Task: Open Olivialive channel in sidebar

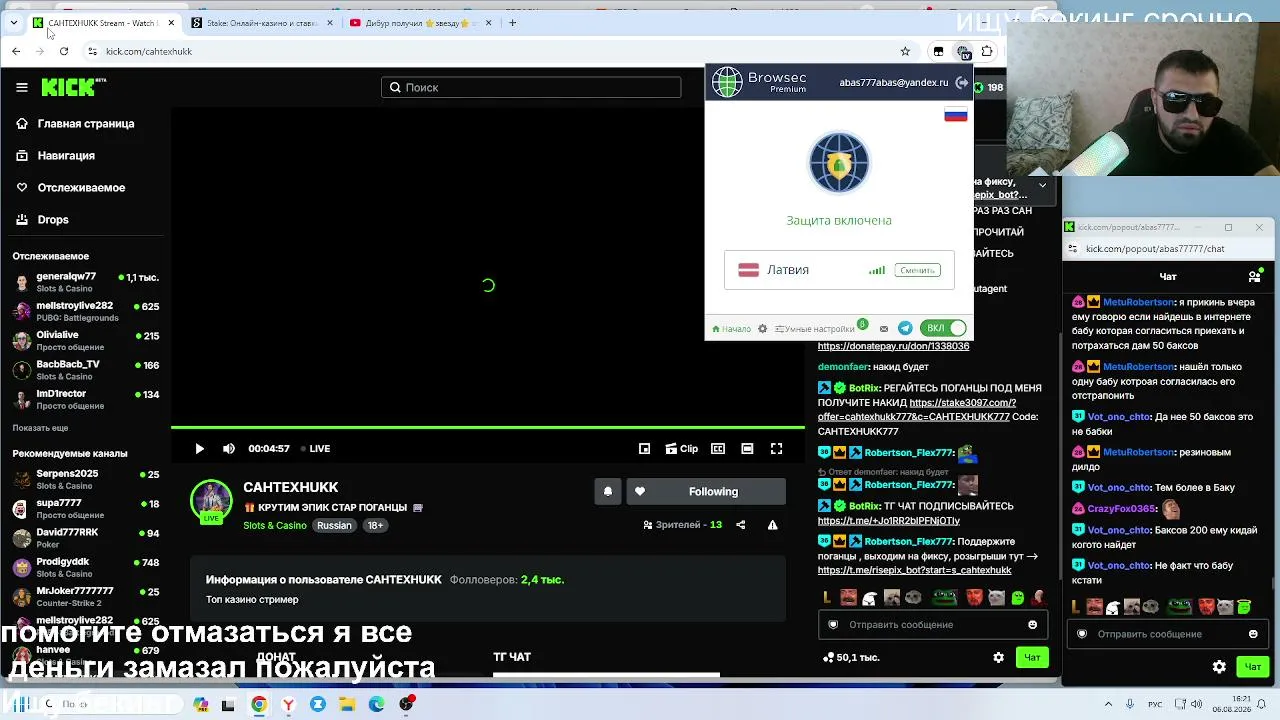Action: click(86, 341)
